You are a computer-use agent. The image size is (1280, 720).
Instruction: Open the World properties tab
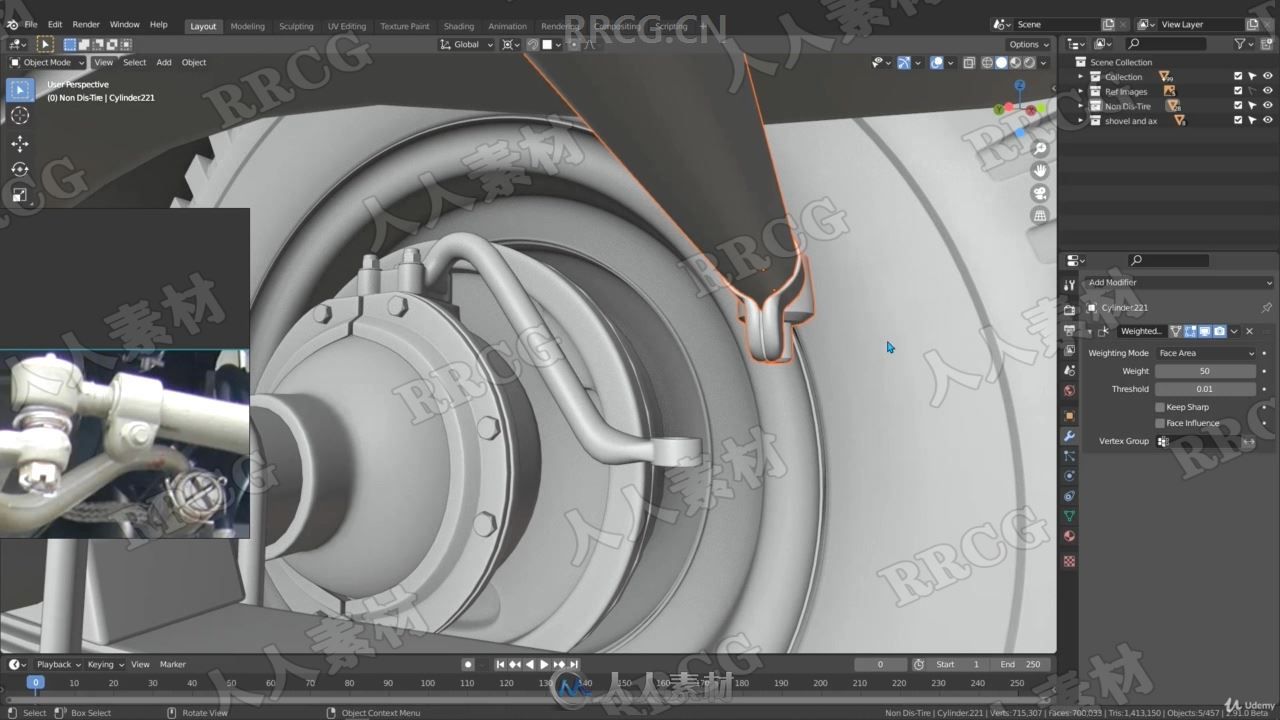pos(1069,391)
